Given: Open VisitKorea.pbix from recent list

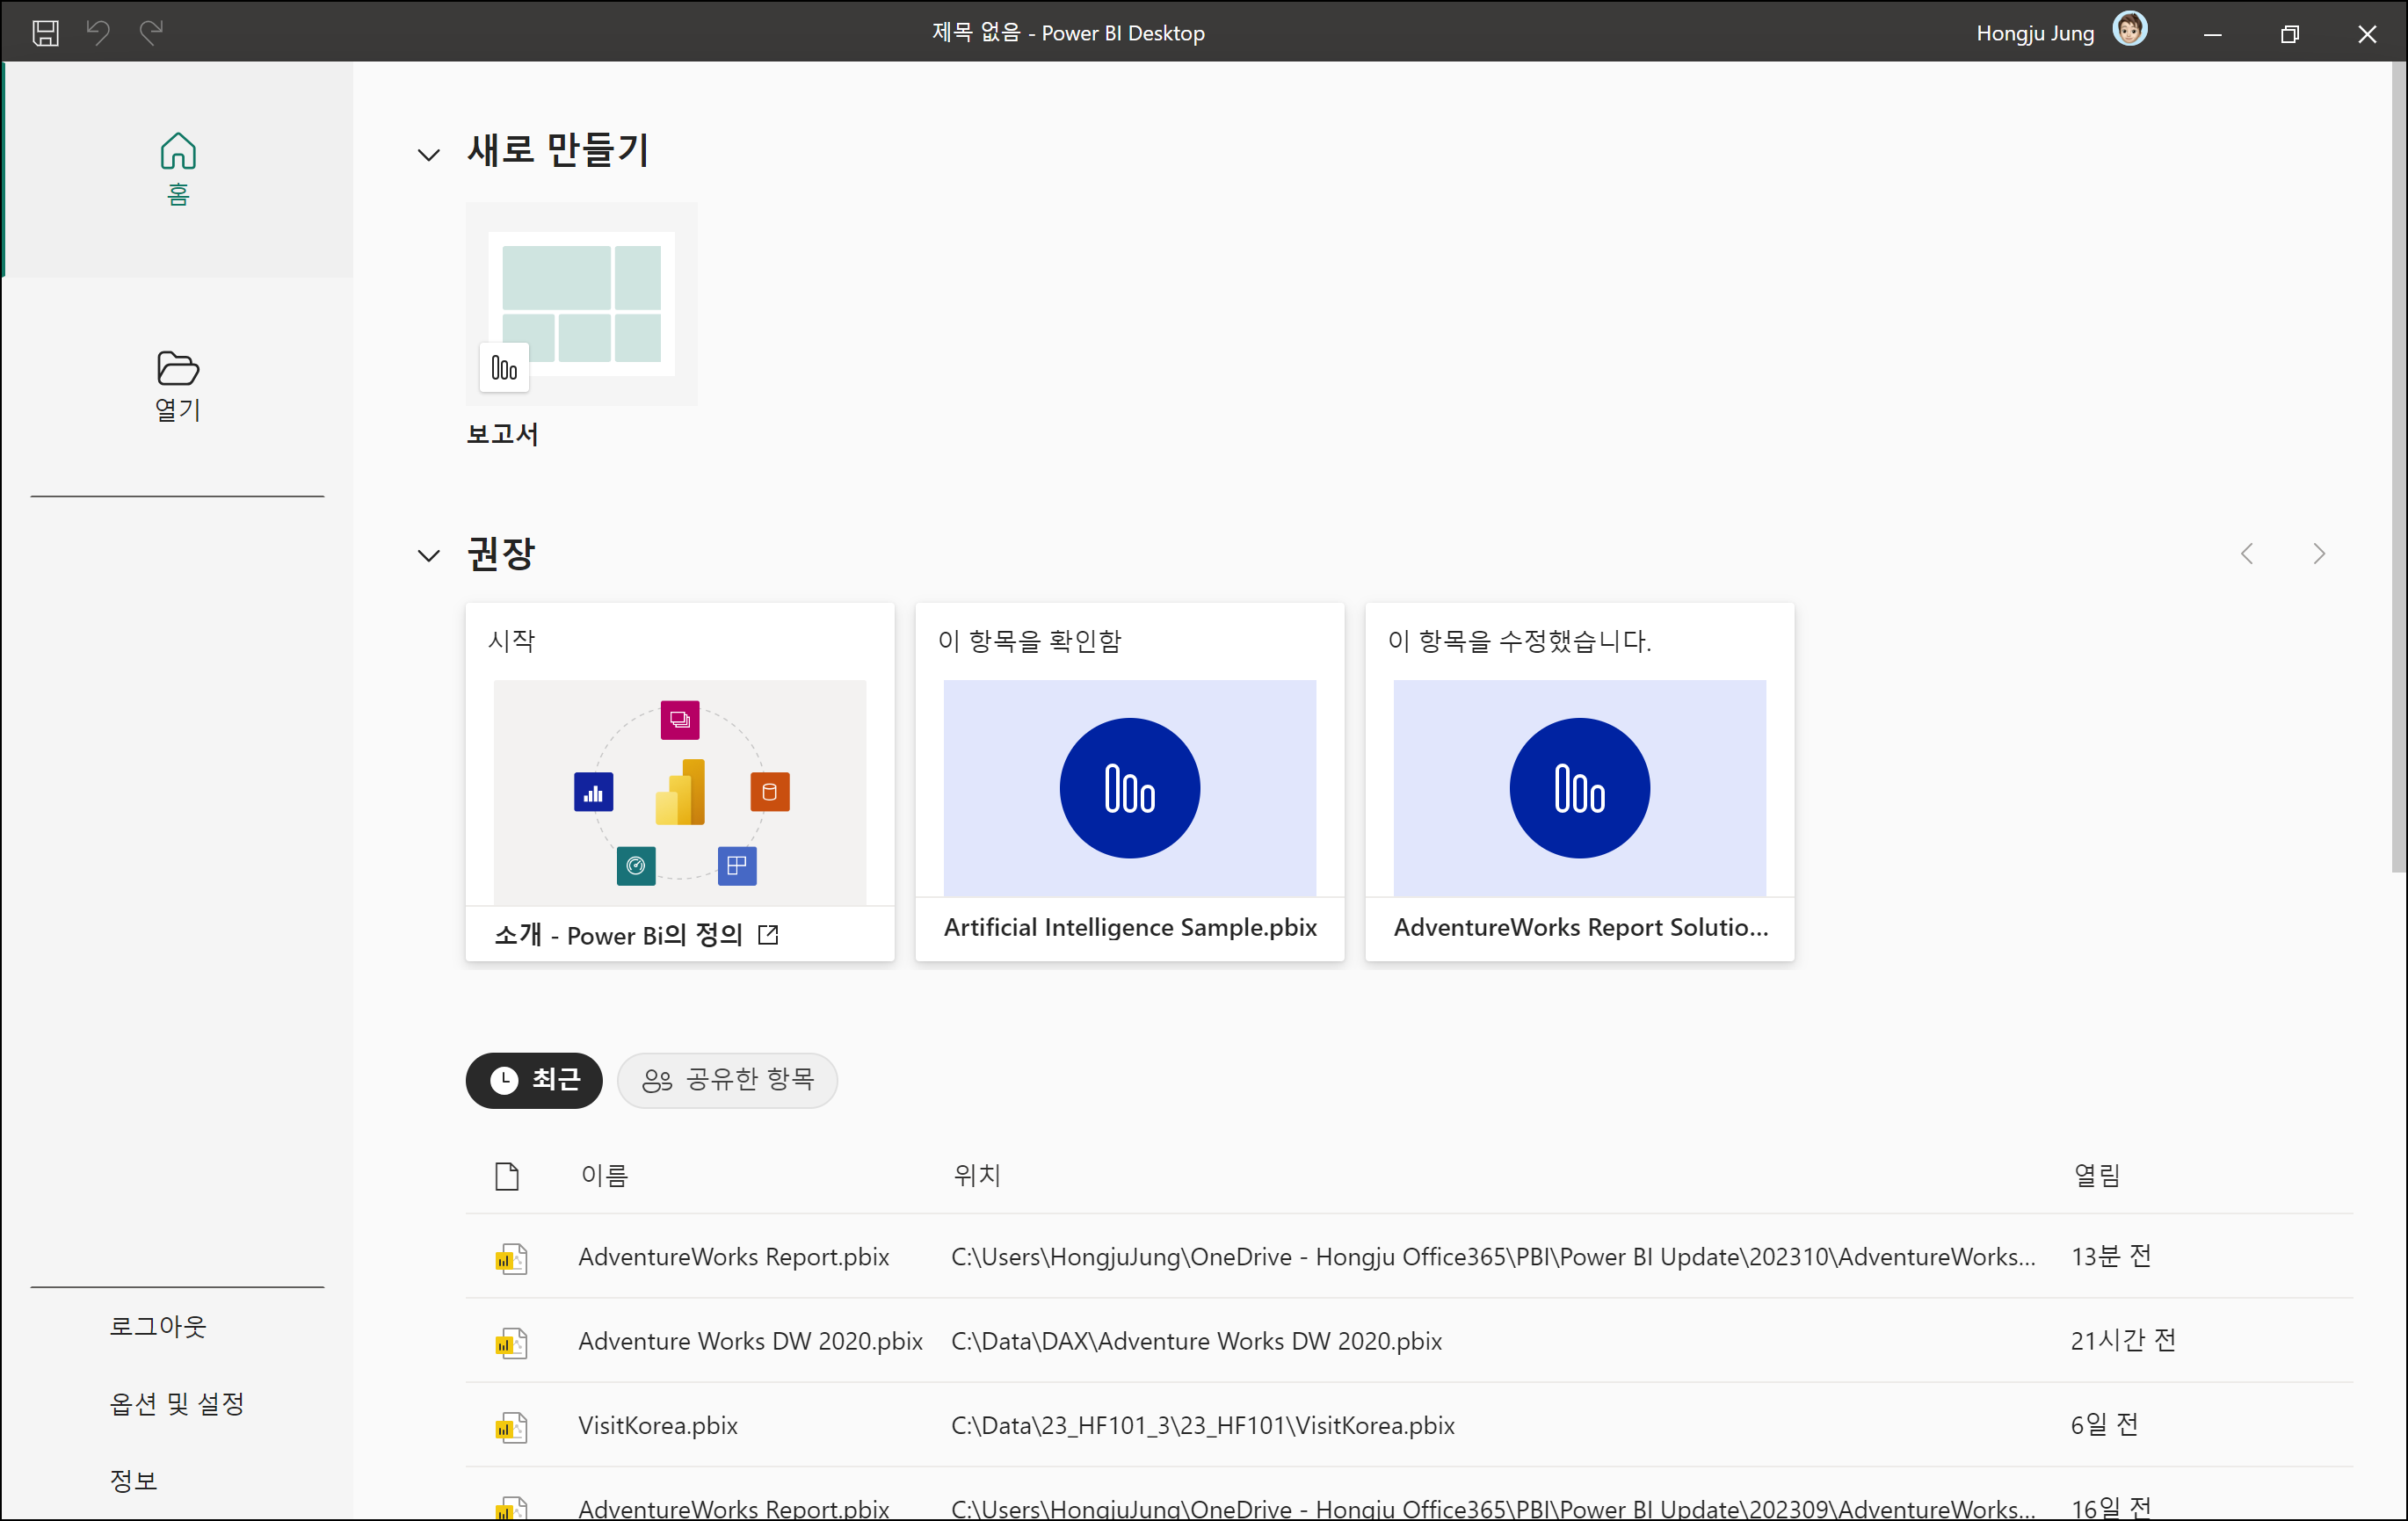Looking at the screenshot, I should 658,1425.
